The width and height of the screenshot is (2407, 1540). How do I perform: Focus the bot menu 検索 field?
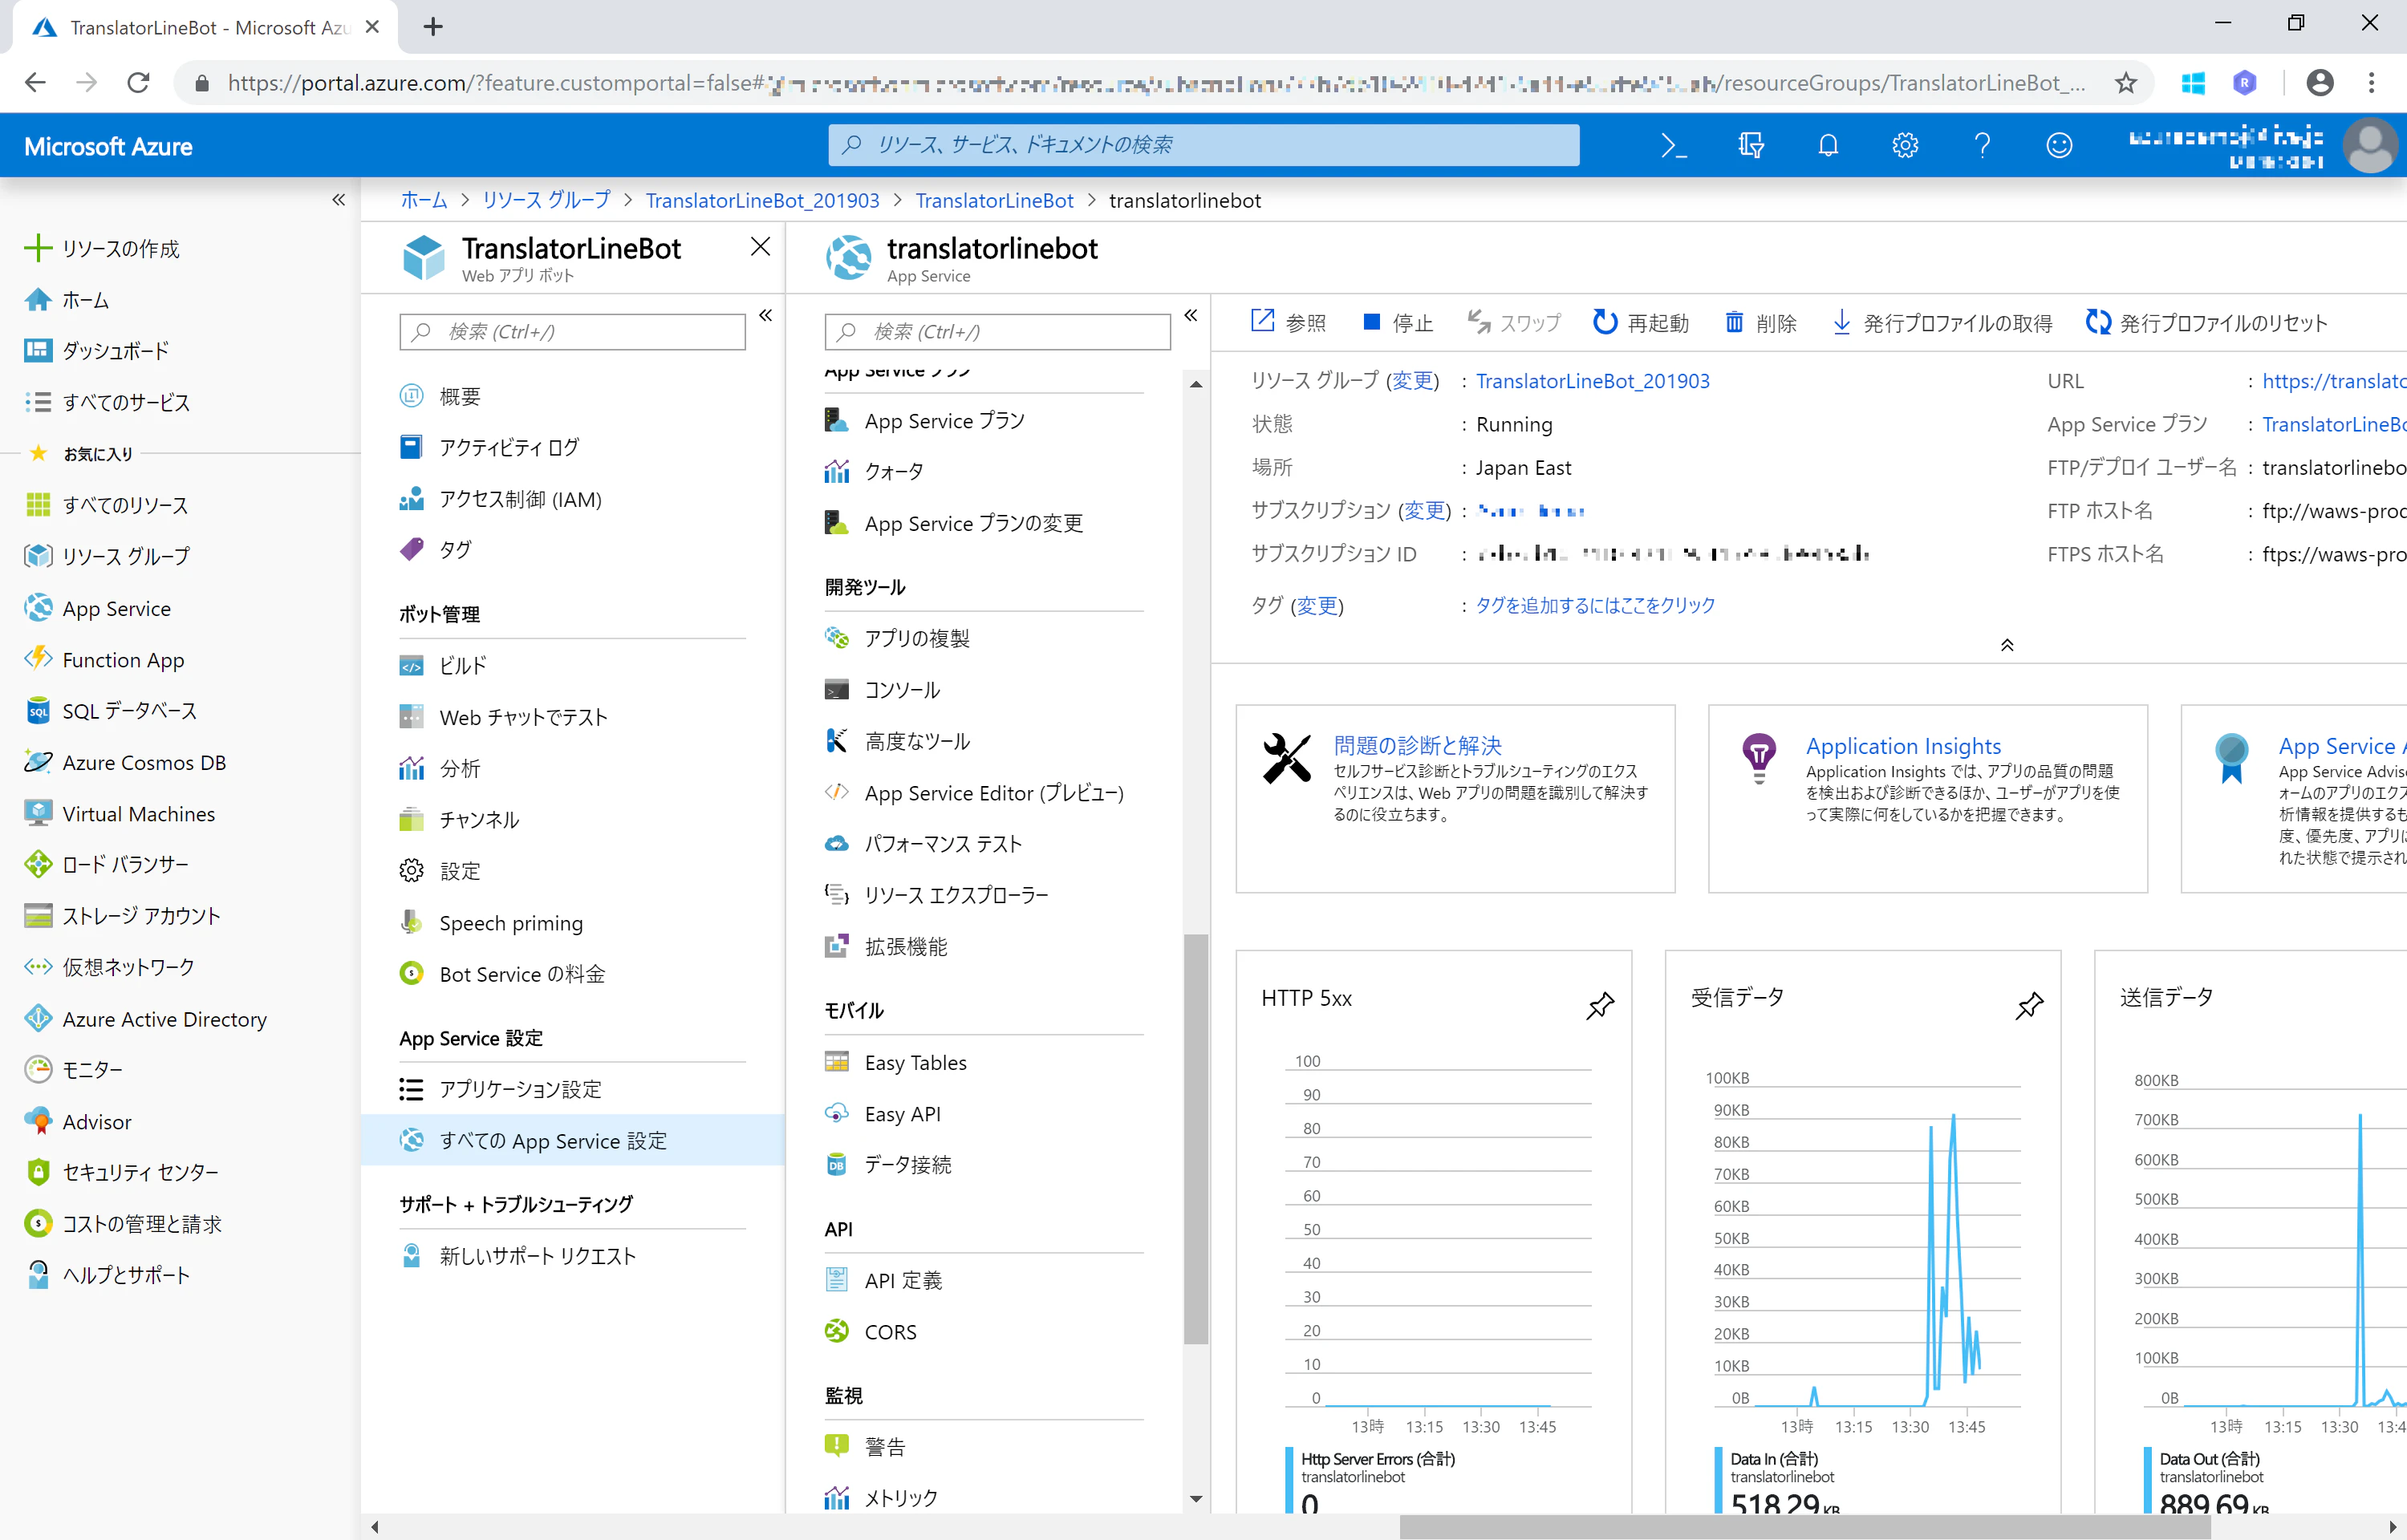point(572,332)
